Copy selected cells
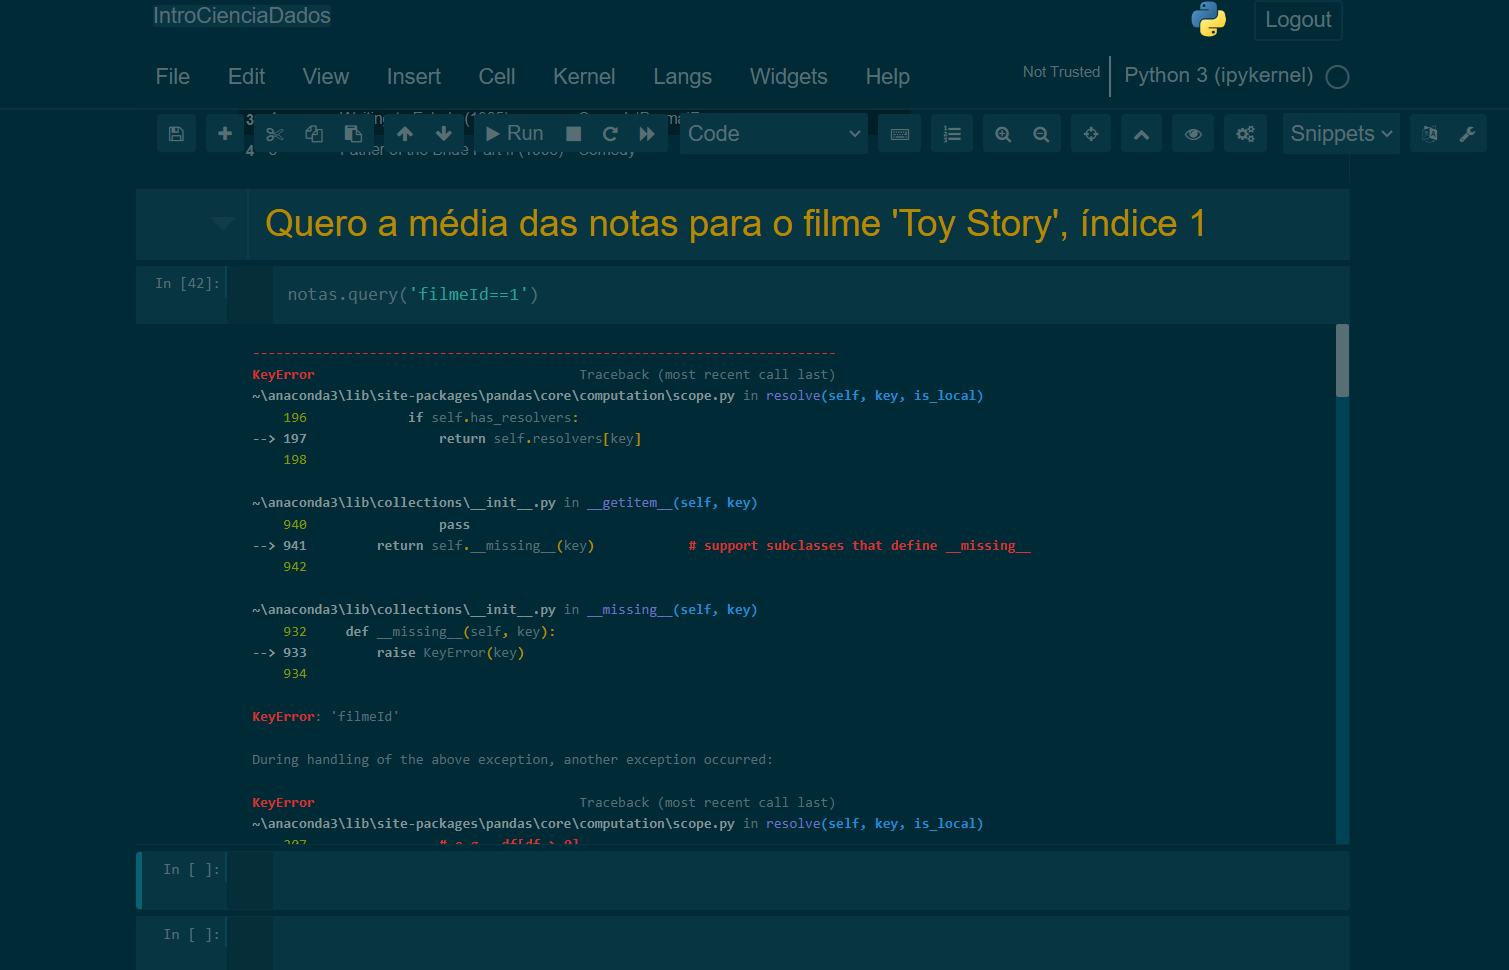1509x970 pixels. (x=314, y=134)
